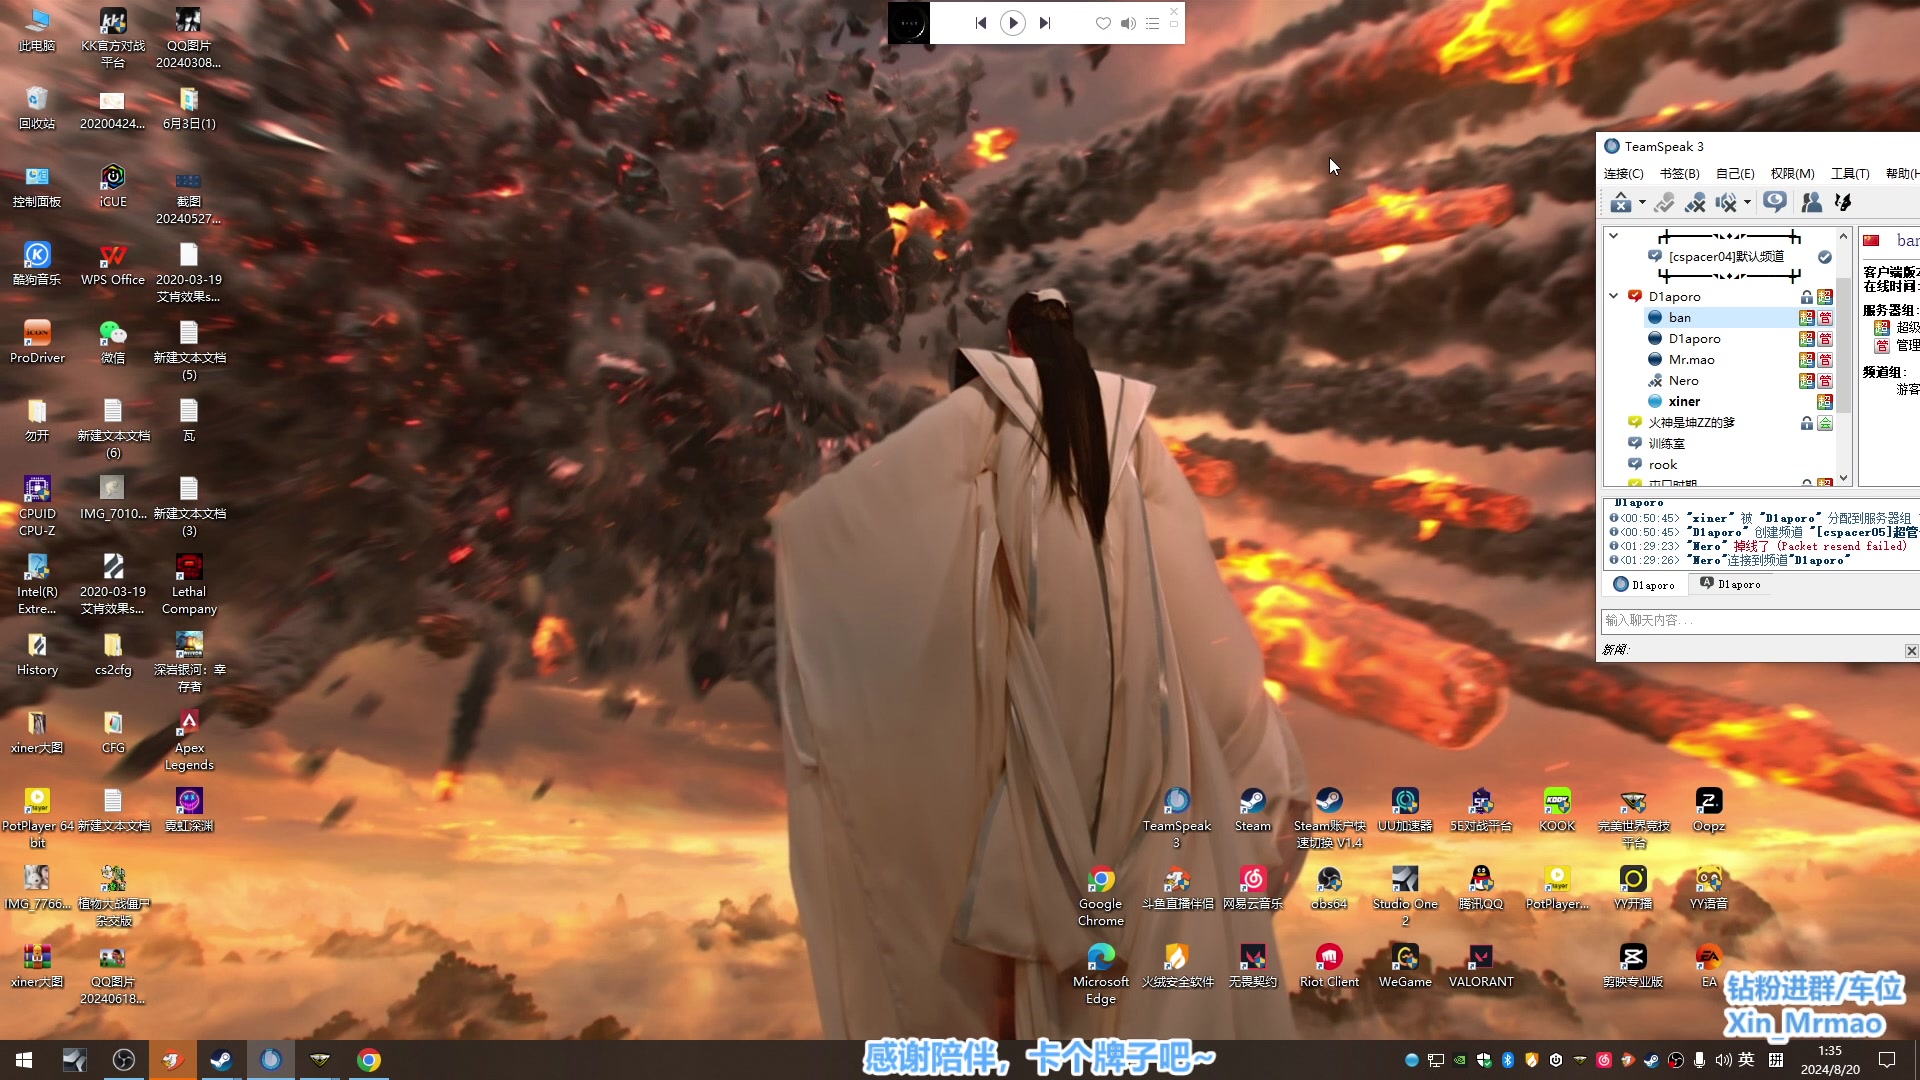
Task: Open notification center in taskbar
Action: point(1887,1060)
